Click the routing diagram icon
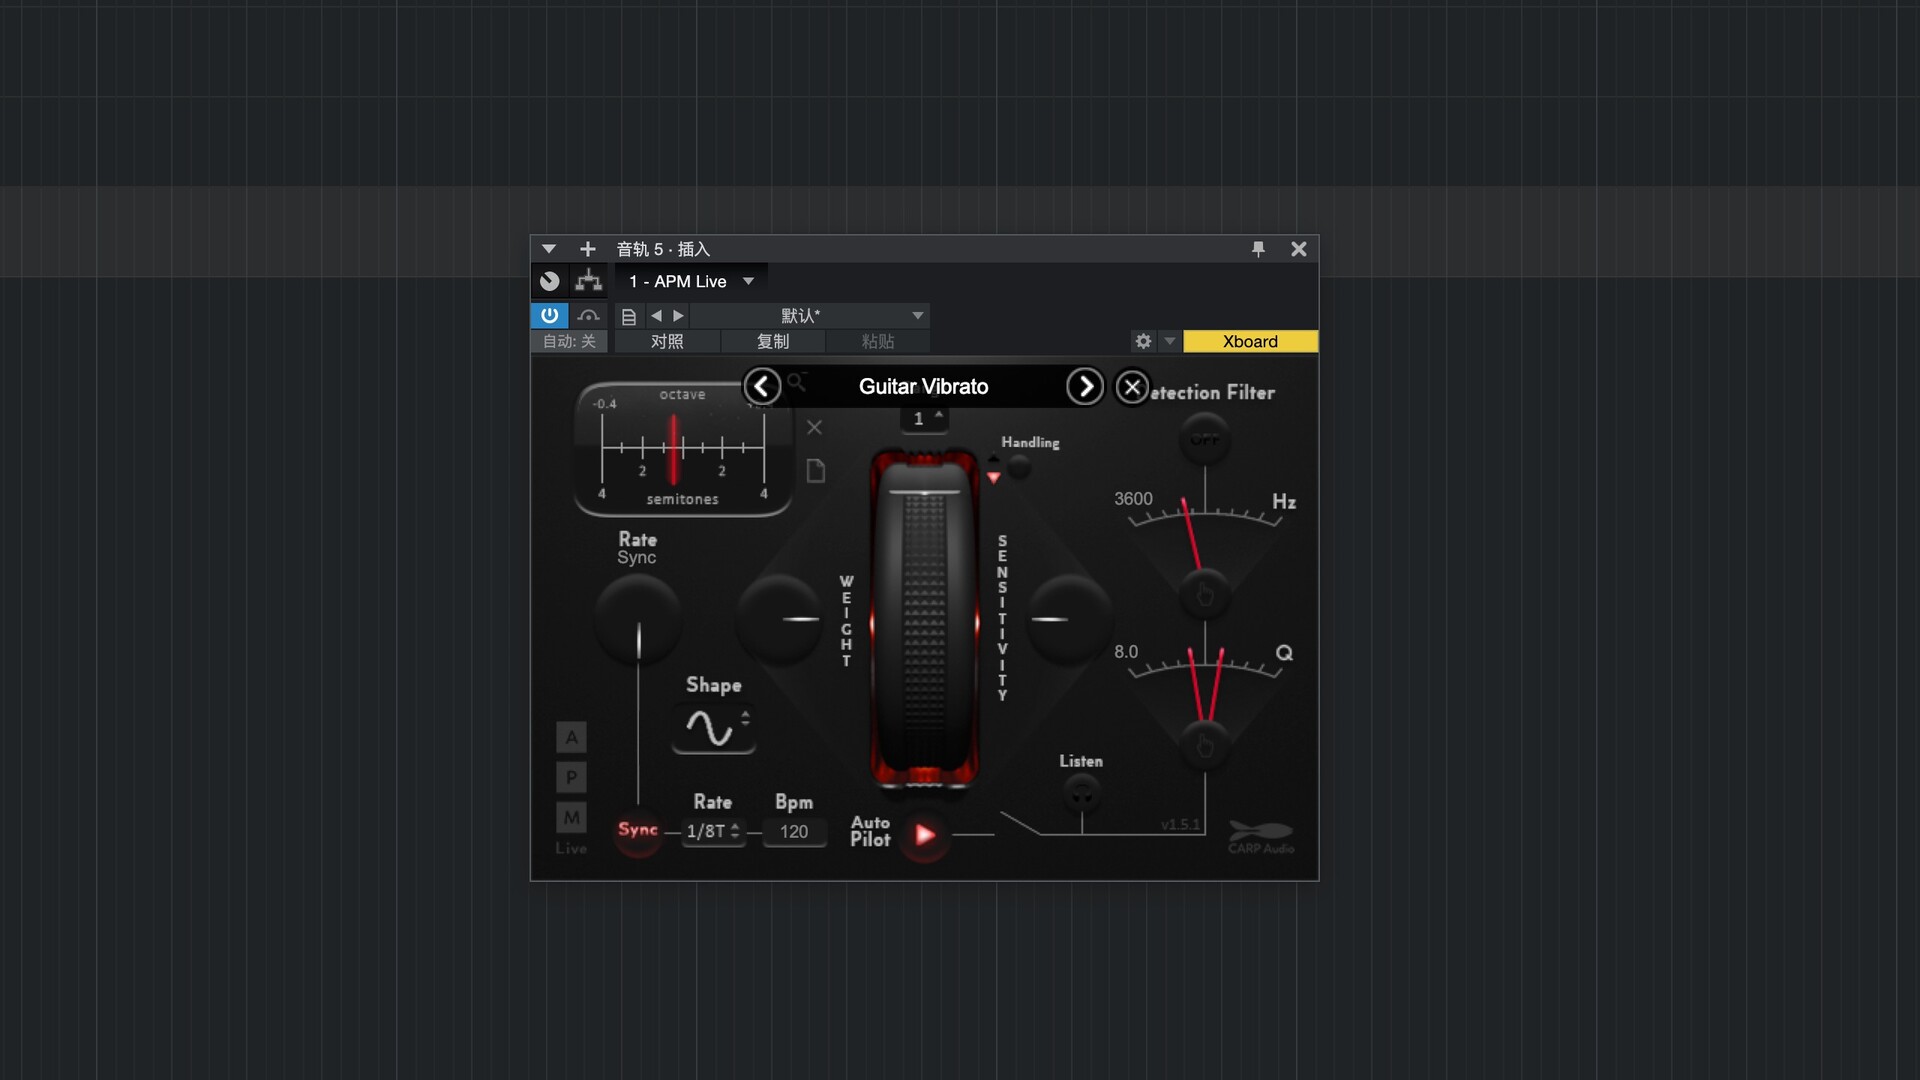 (588, 281)
